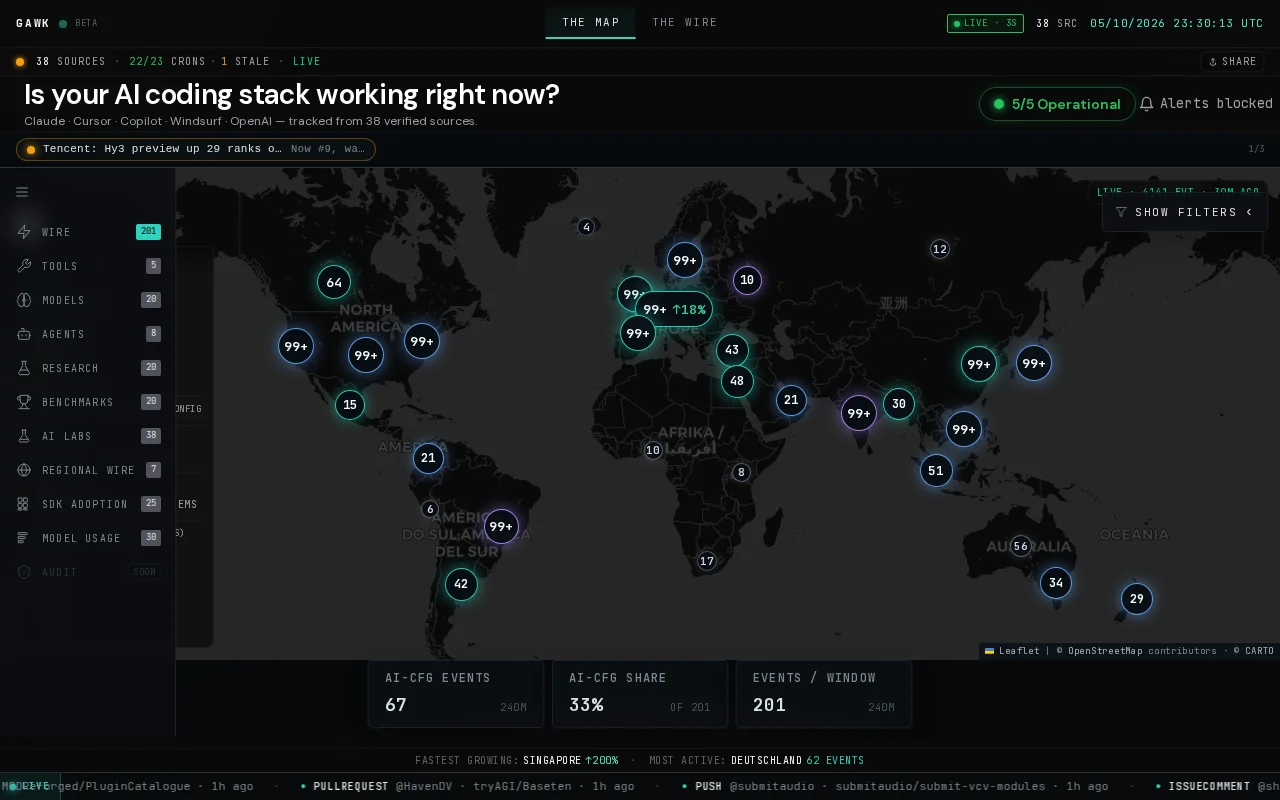
Task: Click the 1 STALE status text
Action: point(246,62)
